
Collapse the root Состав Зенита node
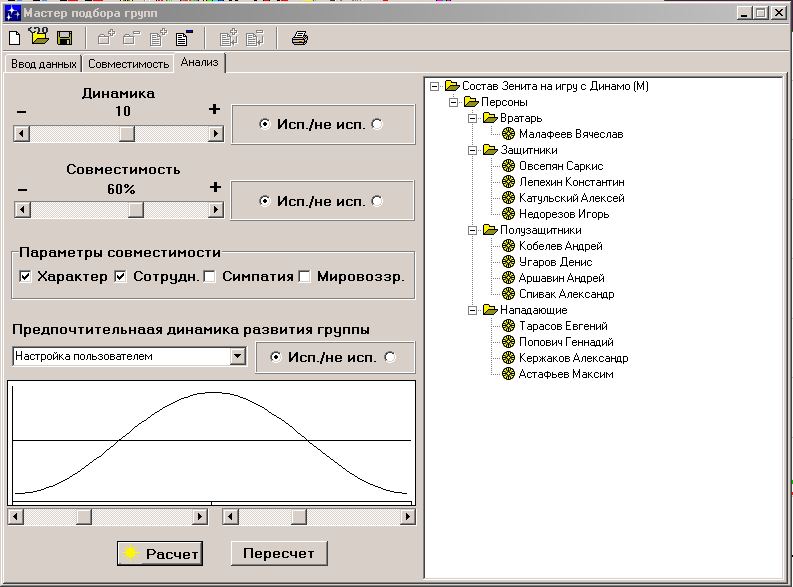pyautogui.click(x=434, y=86)
